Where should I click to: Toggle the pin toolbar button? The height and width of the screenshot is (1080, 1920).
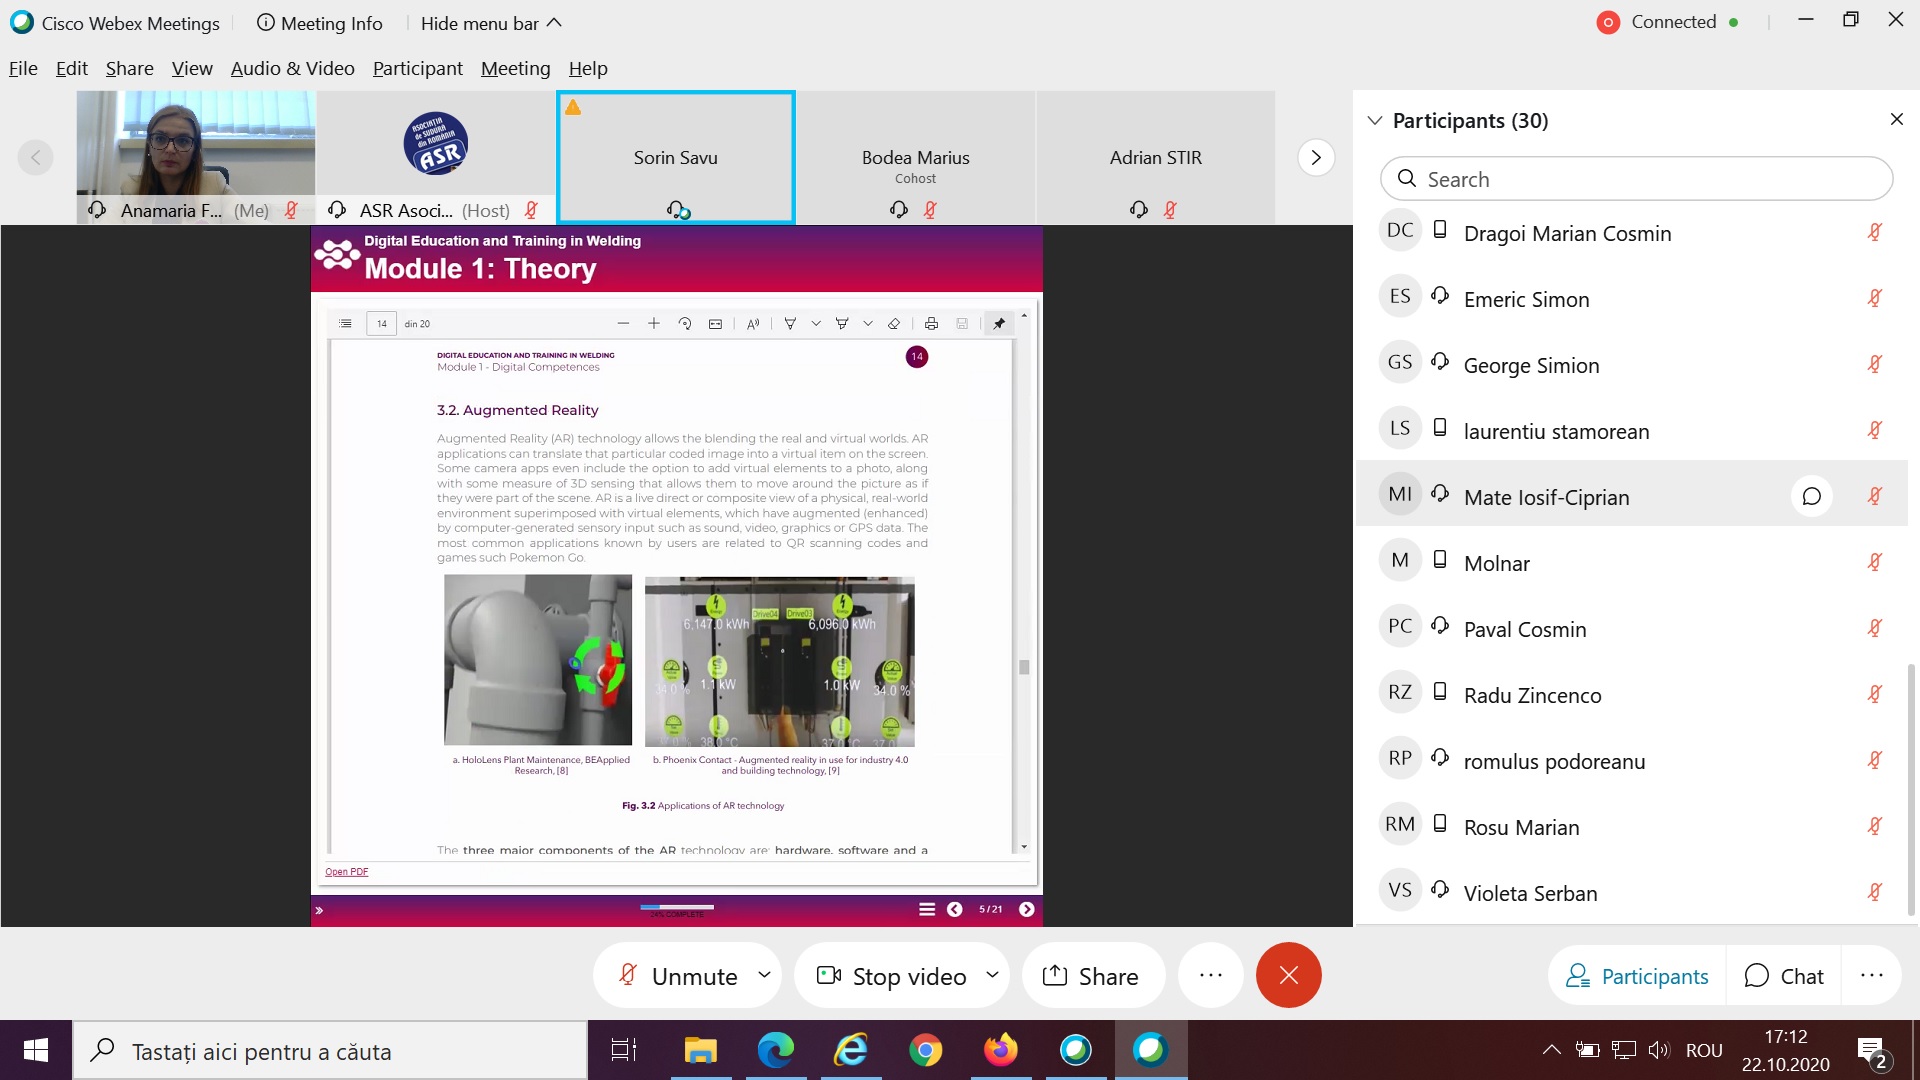point(999,324)
